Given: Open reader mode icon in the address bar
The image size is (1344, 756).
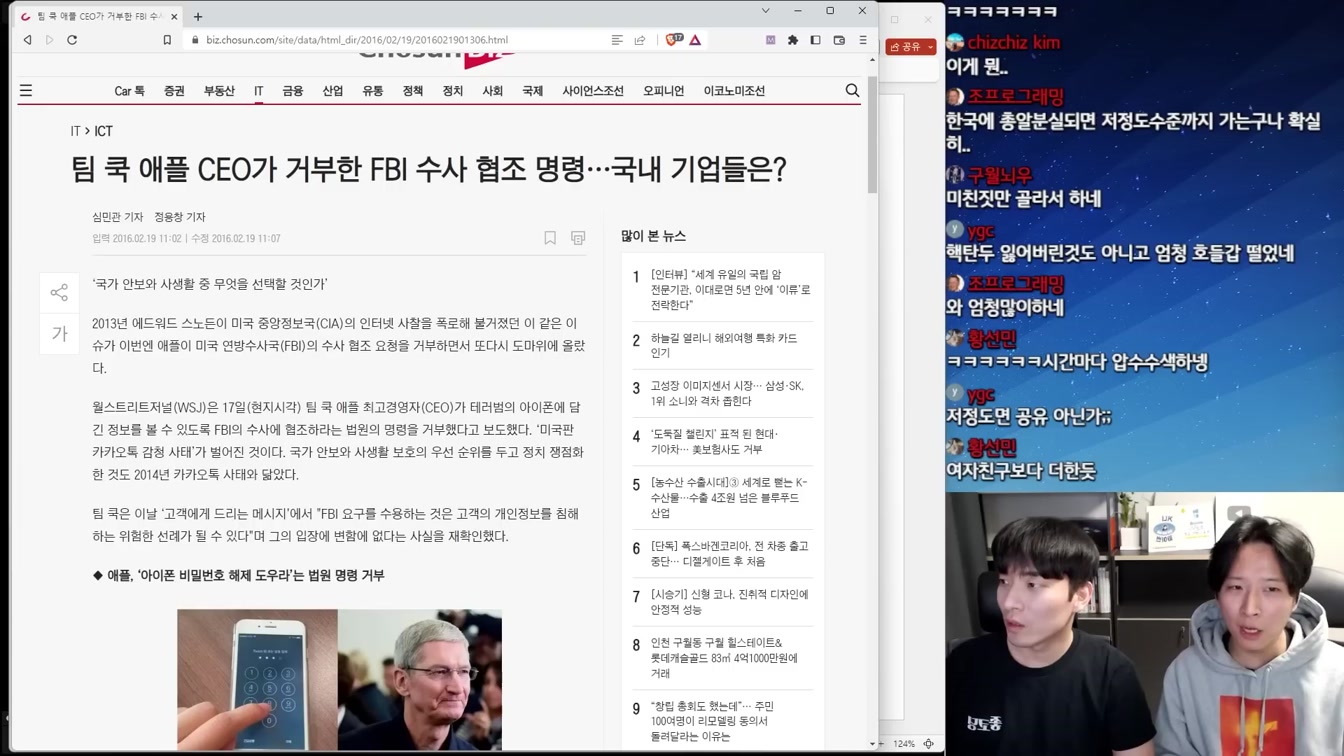Looking at the screenshot, I should pos(617,40).
